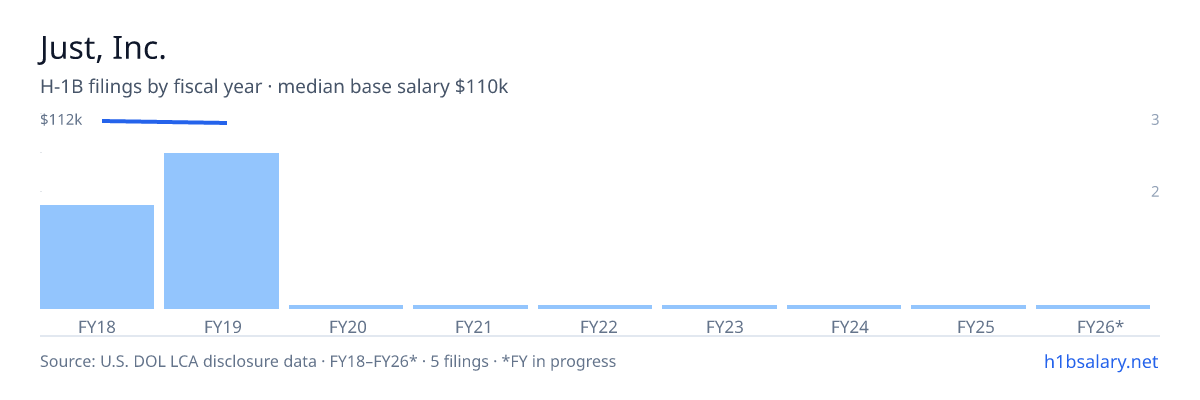
Task: Select the FY20 bar
Action: click(x=346, y=307)
